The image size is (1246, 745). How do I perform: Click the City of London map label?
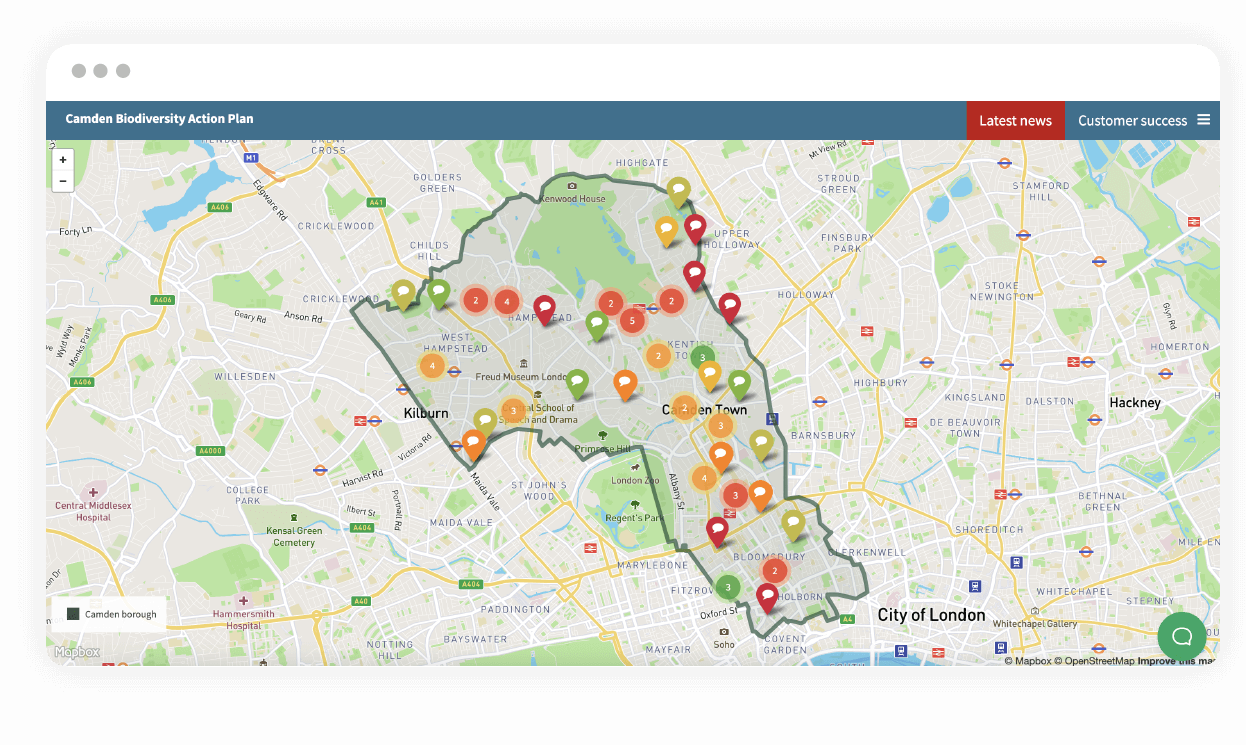[931, 615]
